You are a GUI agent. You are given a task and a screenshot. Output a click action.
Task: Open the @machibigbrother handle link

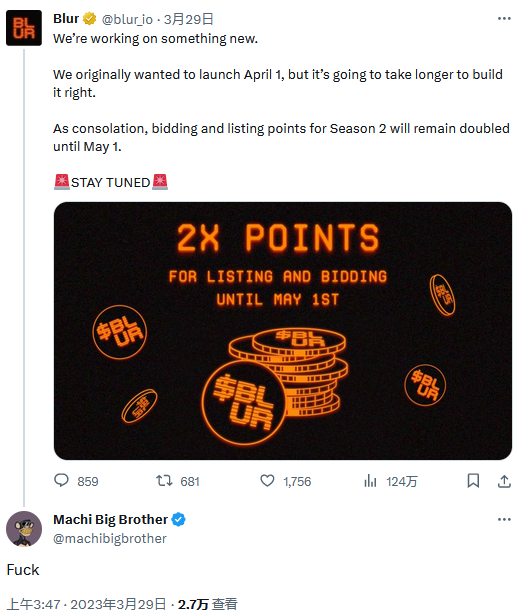pos(110,538)
